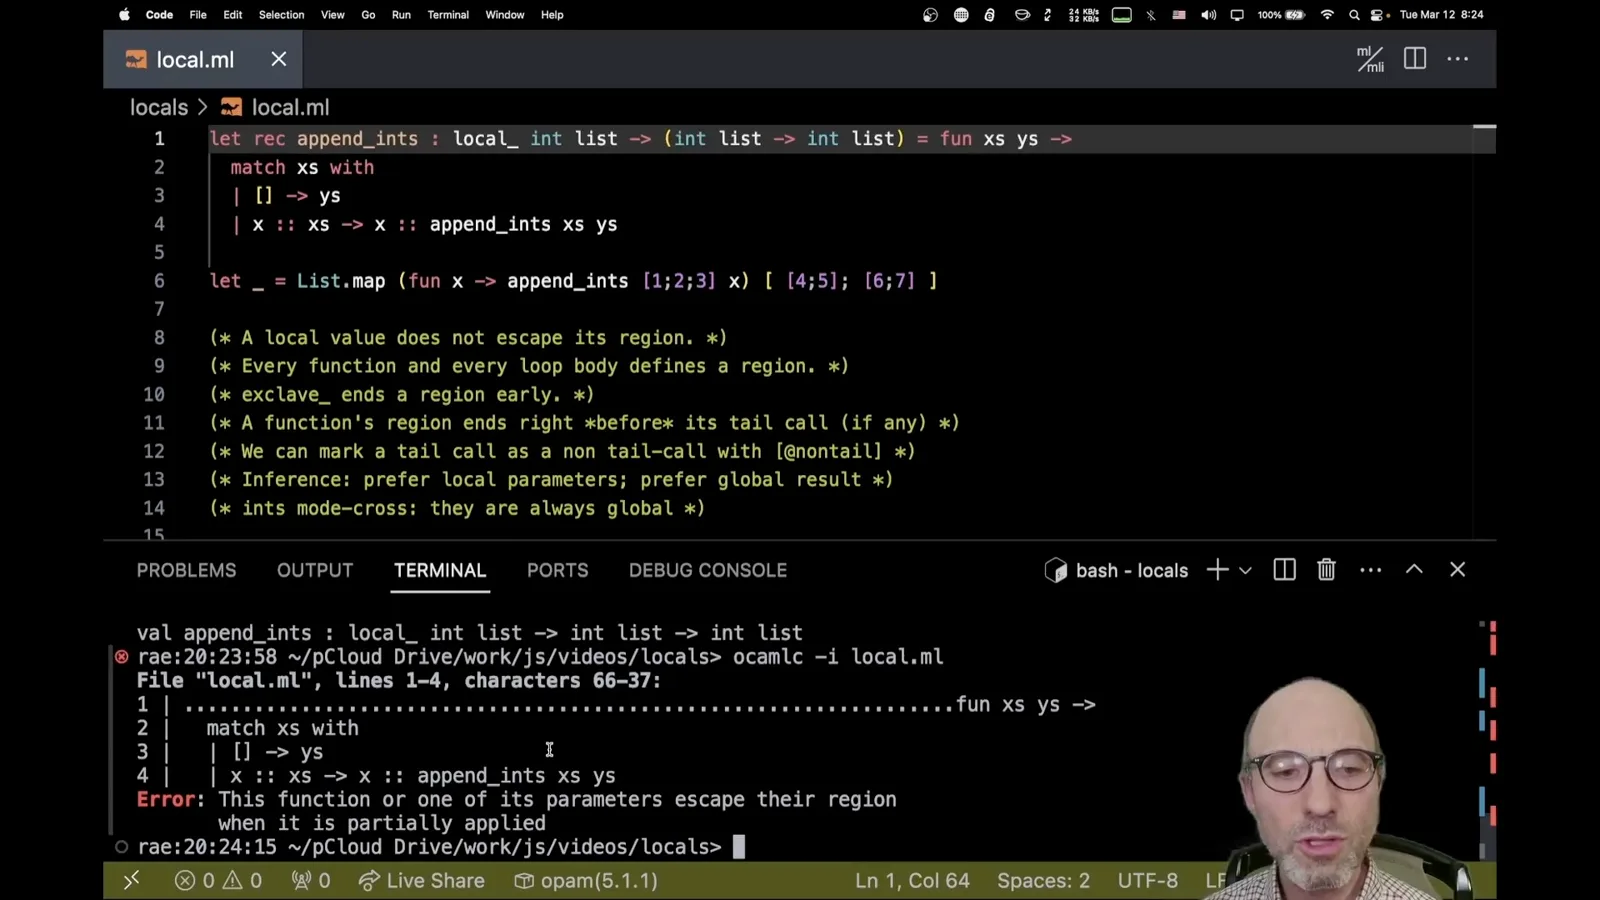Screen dimensions: 1600x900
Task: Click the editor minimap scrollbar
Action: pos(1484,330)
